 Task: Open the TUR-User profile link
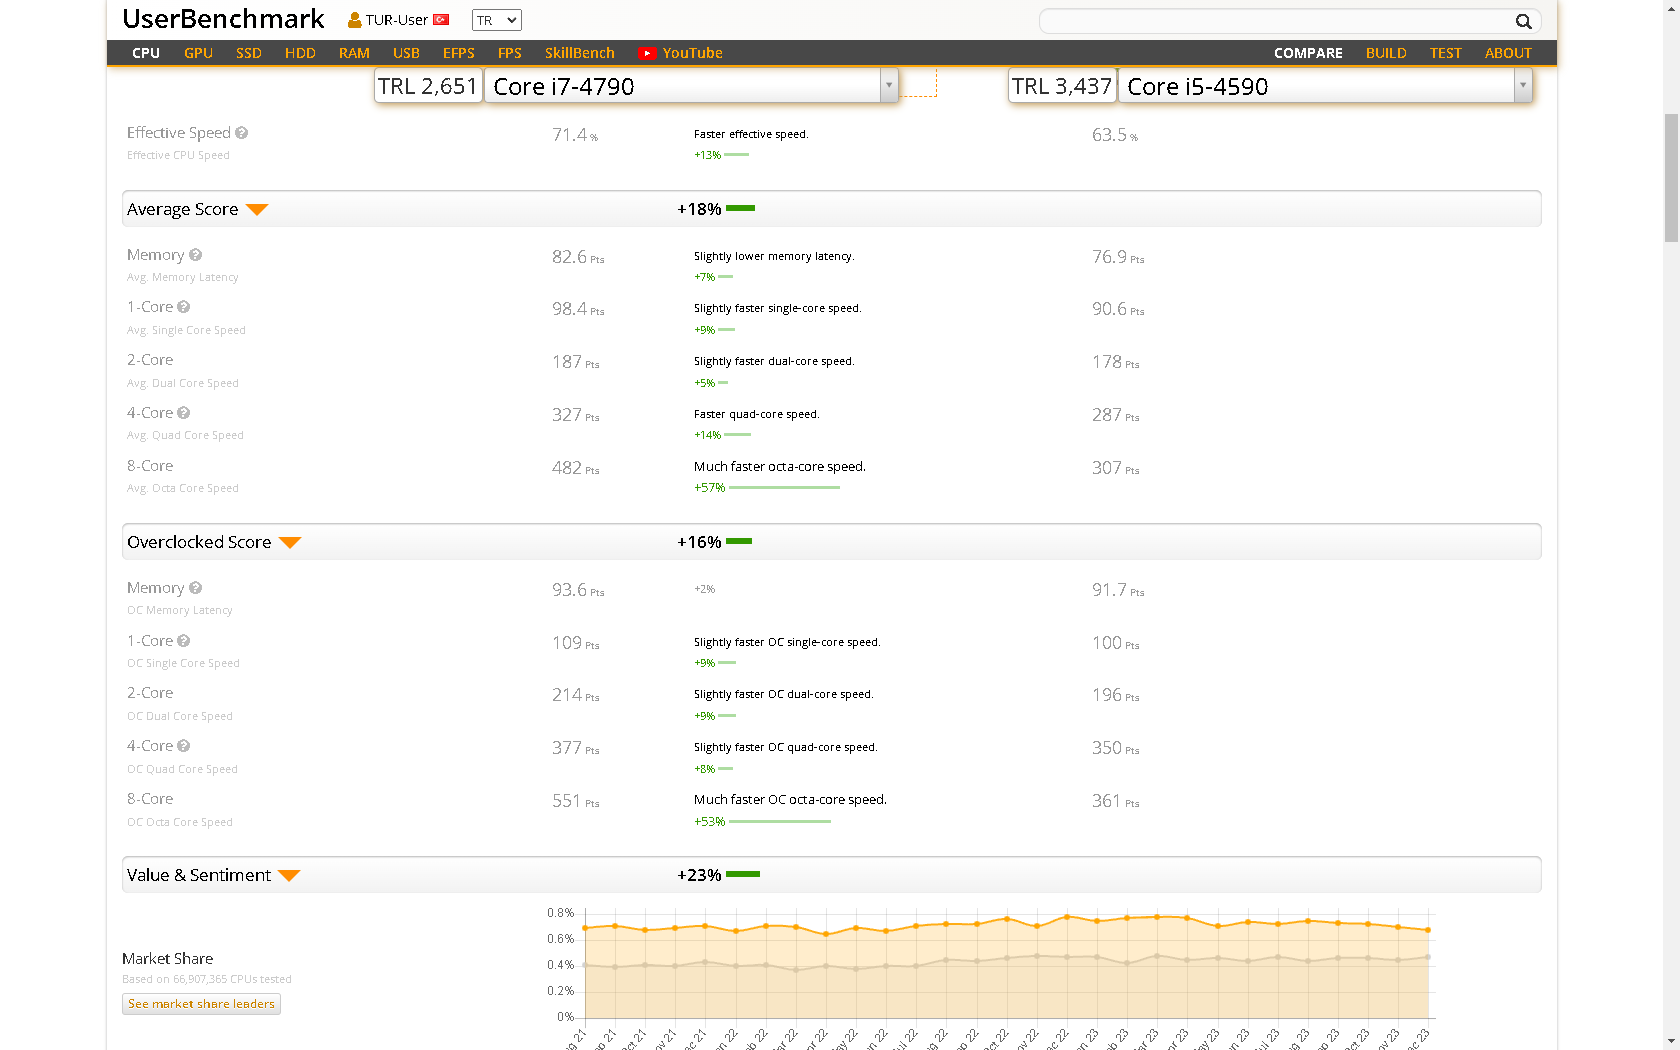[x=397, y=20]
